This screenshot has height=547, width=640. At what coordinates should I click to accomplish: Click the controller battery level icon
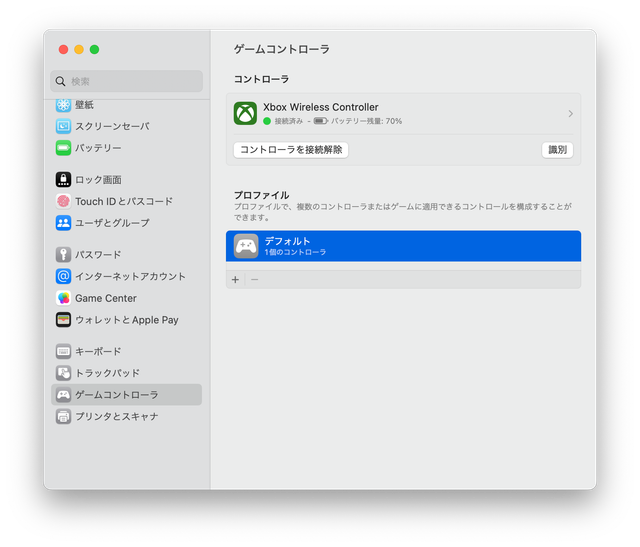pyautogui.click(x=321, y=121)
